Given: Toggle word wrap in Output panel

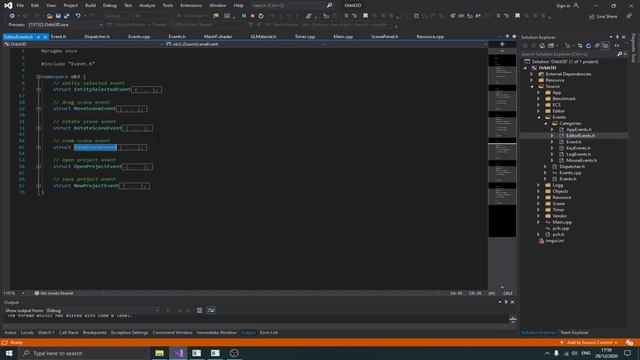Looking at the screenshot, I should 211,310.
